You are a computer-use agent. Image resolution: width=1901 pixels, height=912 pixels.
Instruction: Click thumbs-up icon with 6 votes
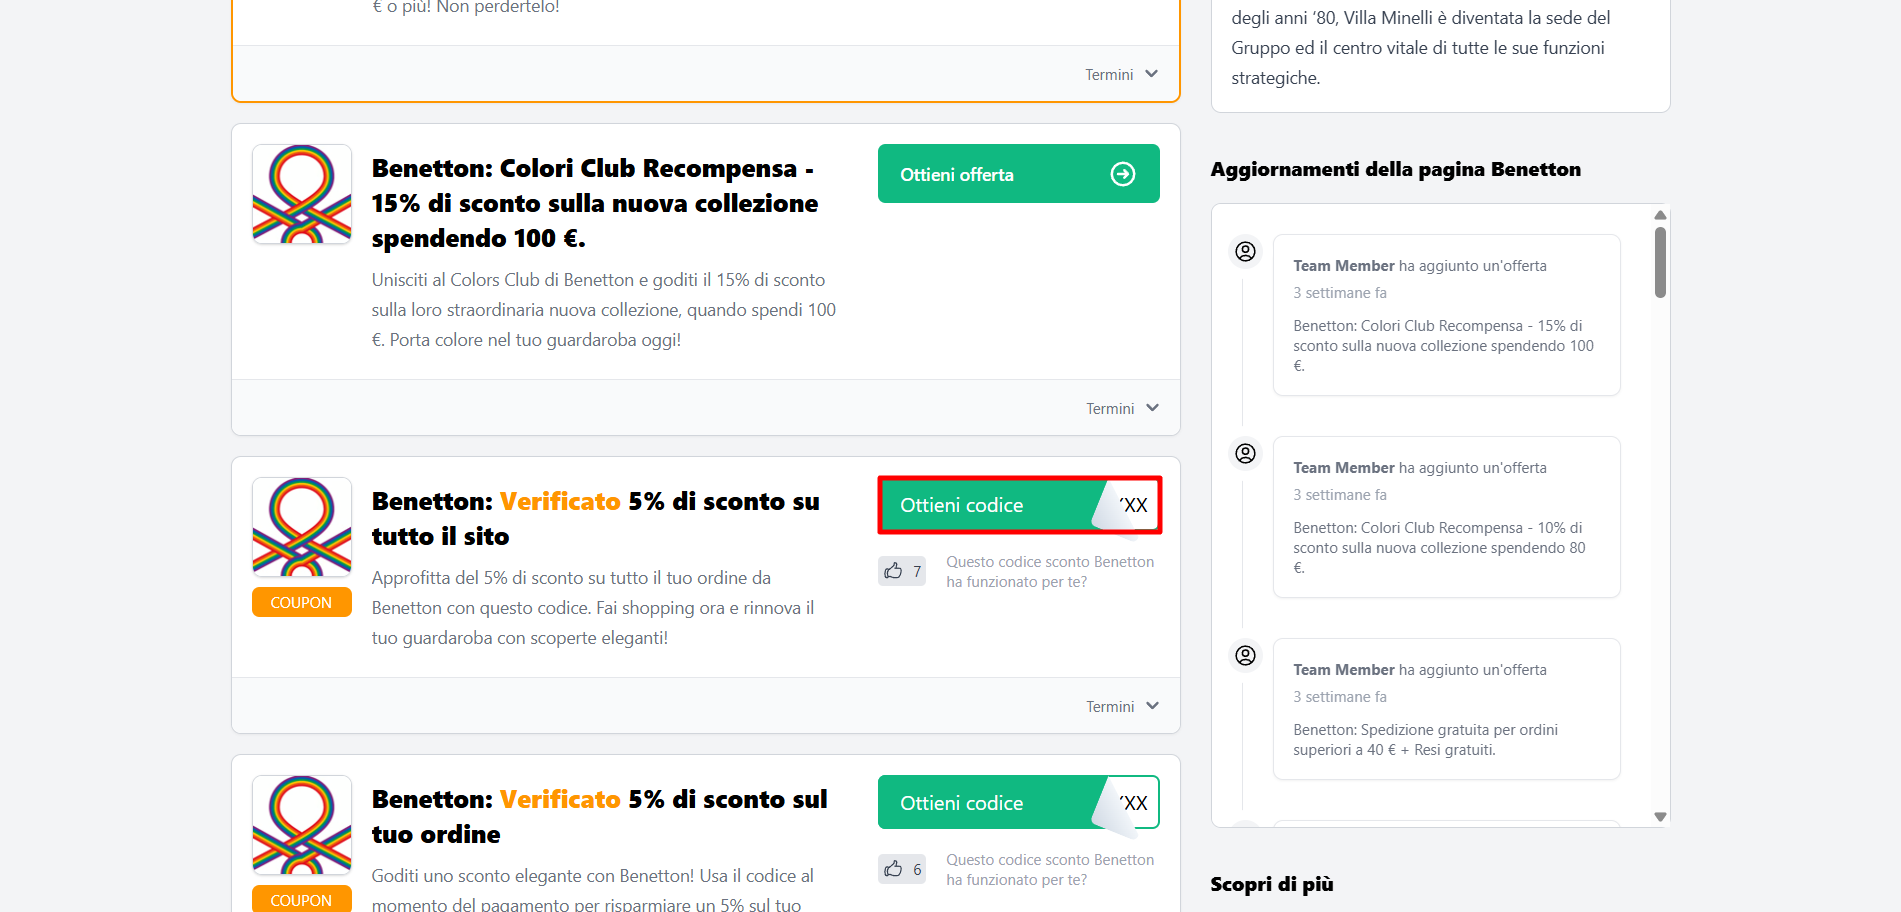pyautogui.click(x=893, y=869)
